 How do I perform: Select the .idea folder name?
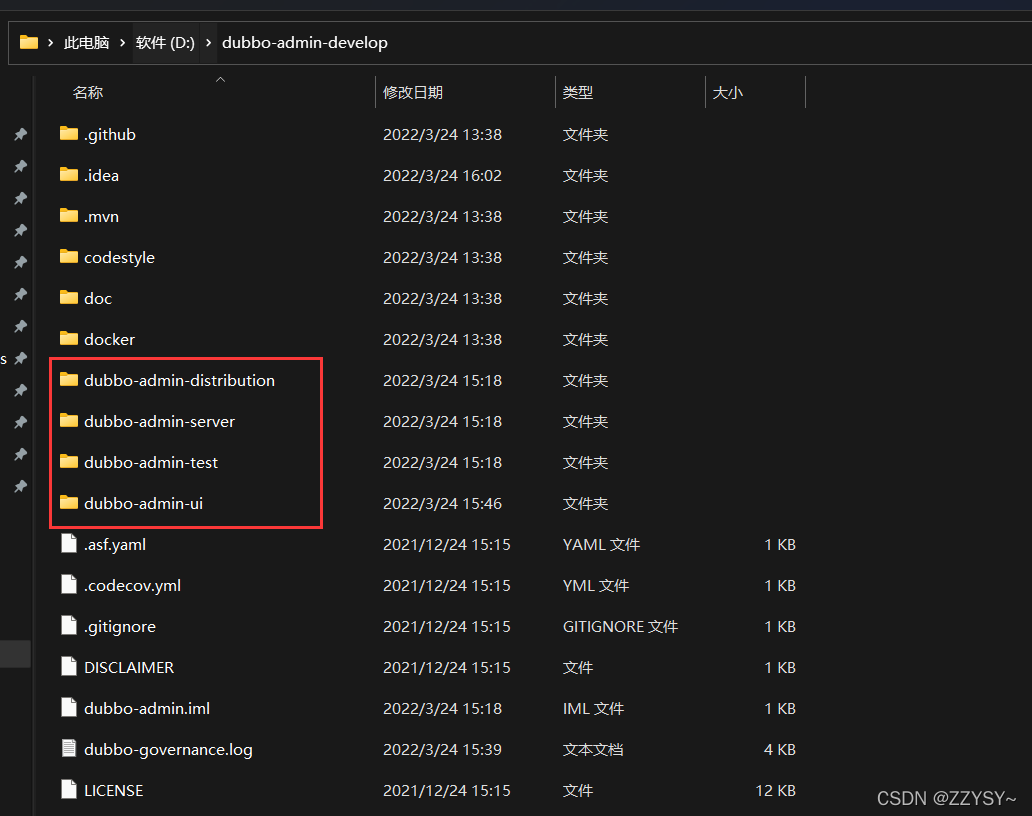[101, 176]
